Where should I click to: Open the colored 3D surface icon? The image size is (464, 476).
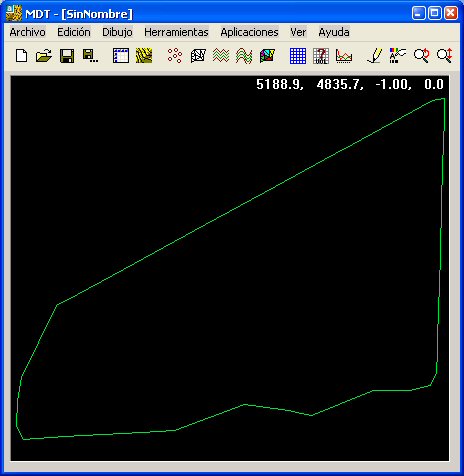[x=267, y=56]
